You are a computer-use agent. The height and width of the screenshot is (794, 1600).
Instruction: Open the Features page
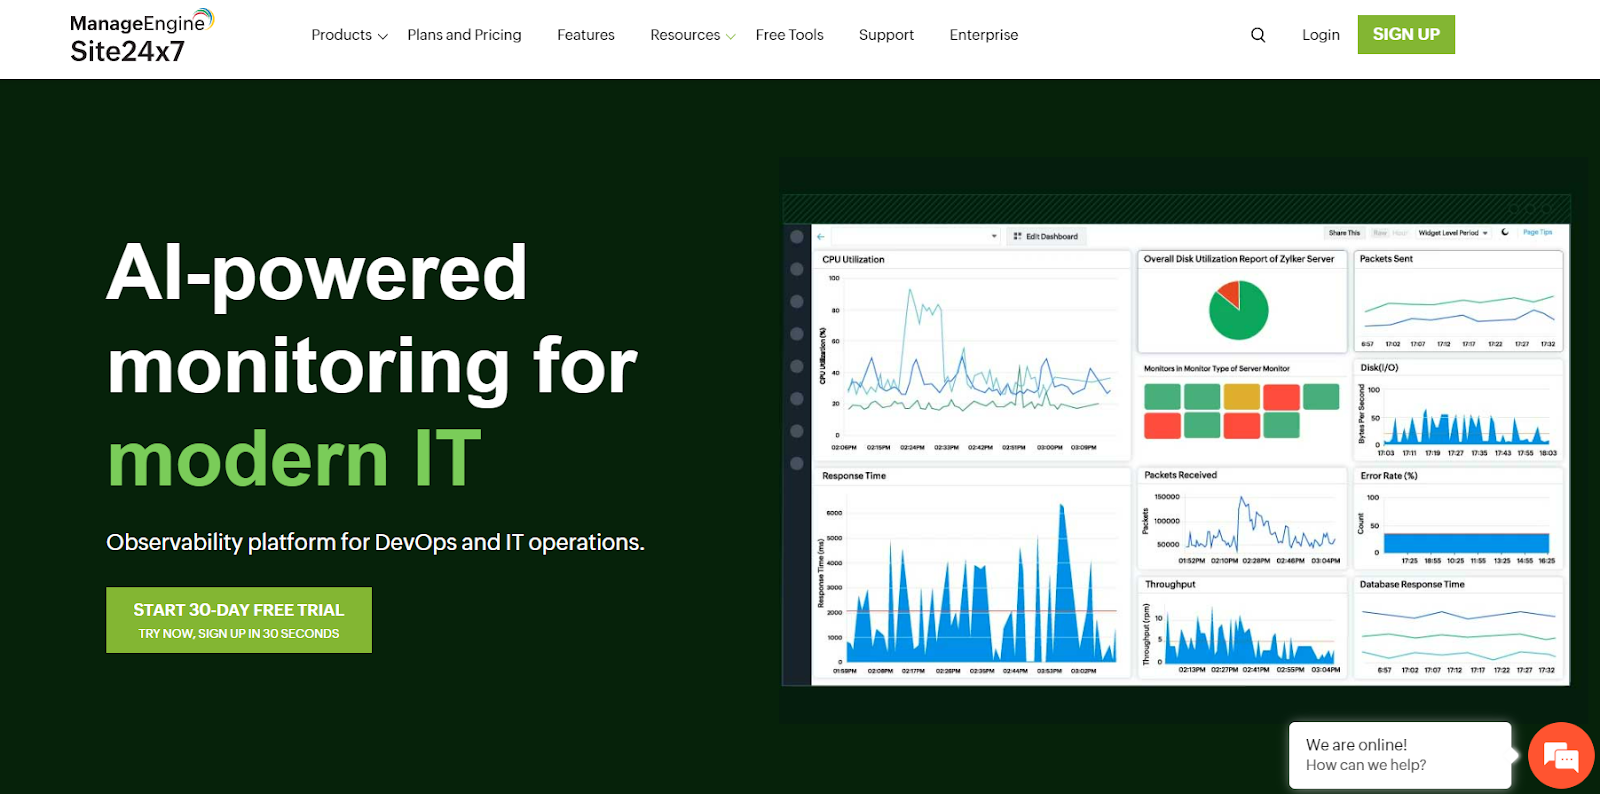[x=586, y=35]
